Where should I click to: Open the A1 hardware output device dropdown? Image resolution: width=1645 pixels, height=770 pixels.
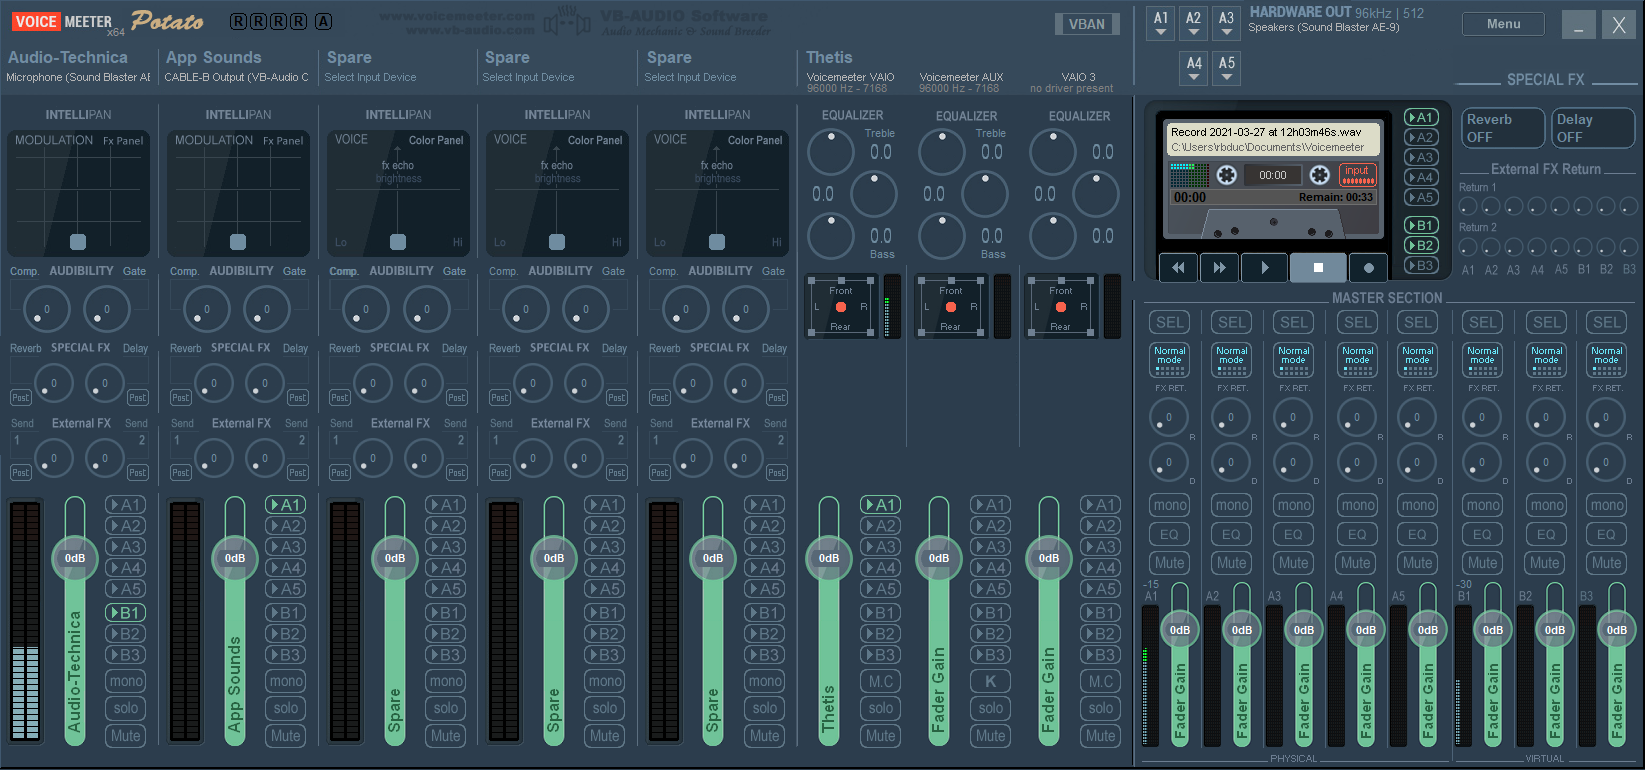pos(1160,23)
